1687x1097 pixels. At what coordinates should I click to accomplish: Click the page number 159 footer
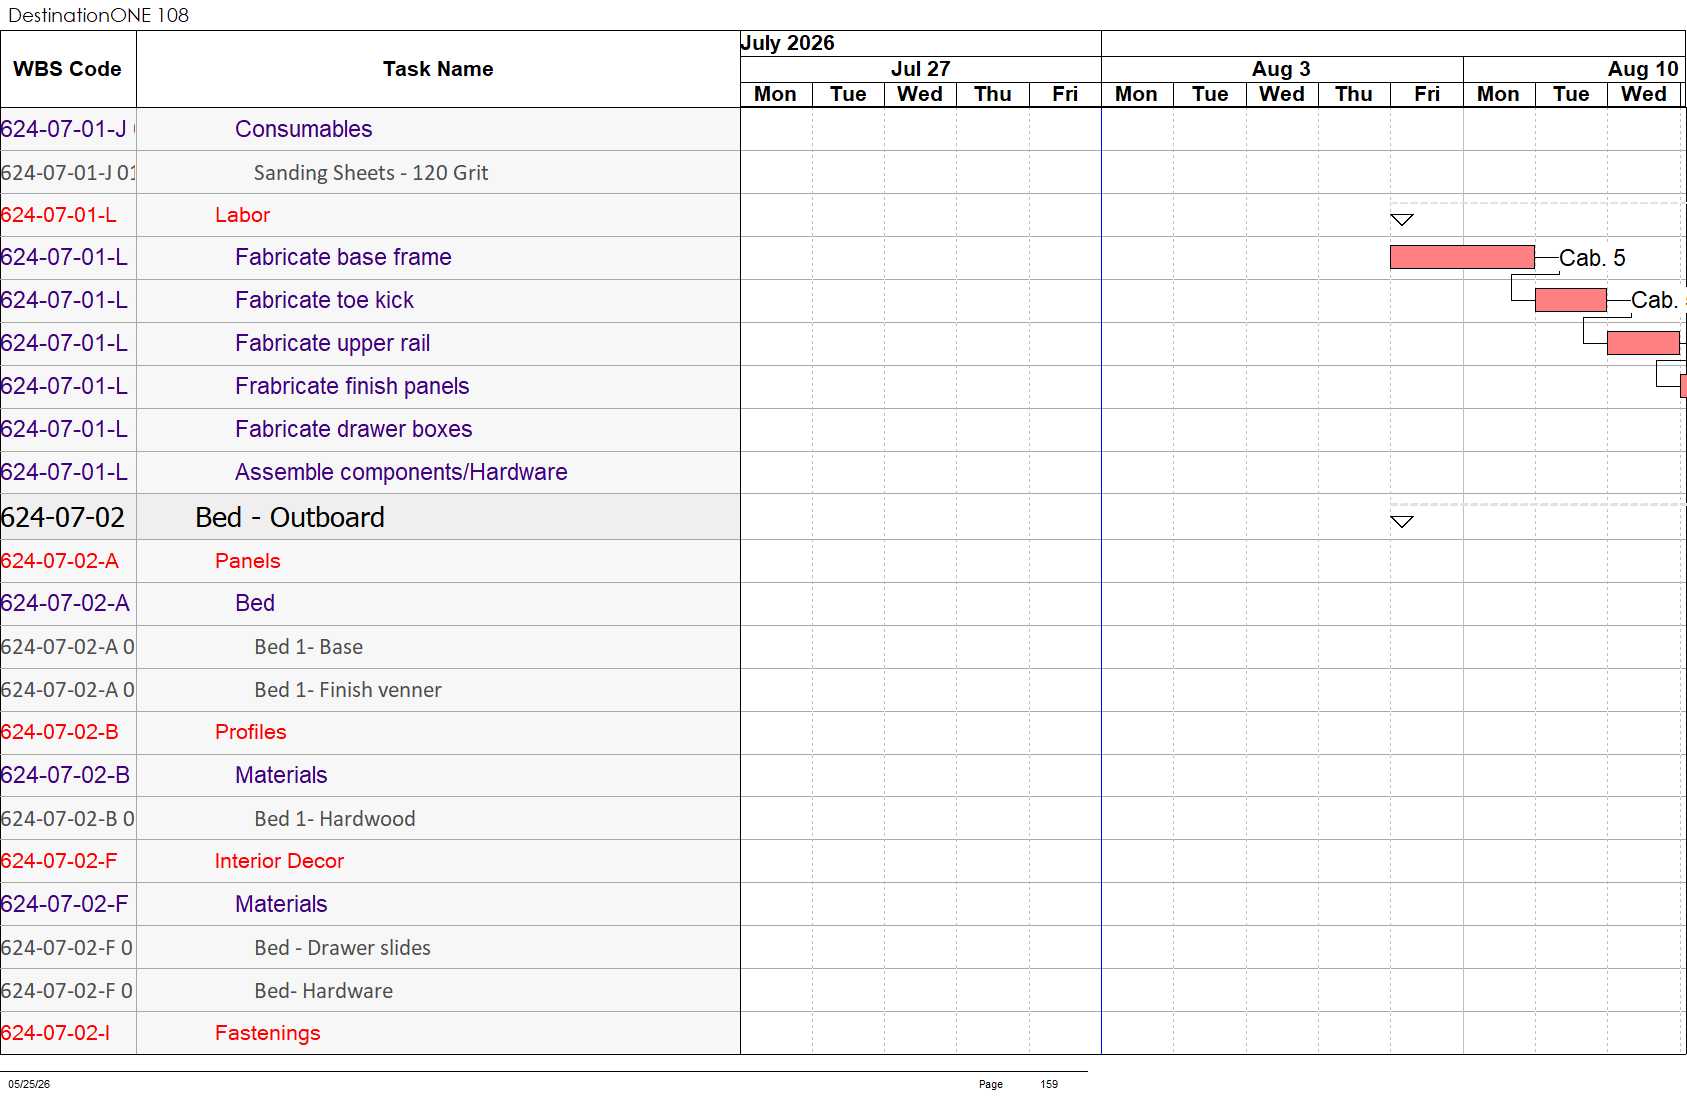[1049, 1084]
